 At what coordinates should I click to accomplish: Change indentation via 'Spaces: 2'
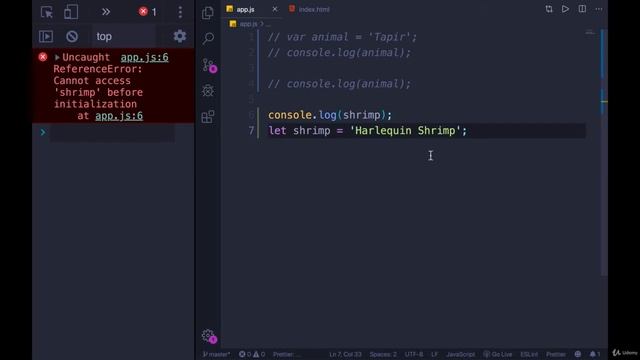pos(383,354)
